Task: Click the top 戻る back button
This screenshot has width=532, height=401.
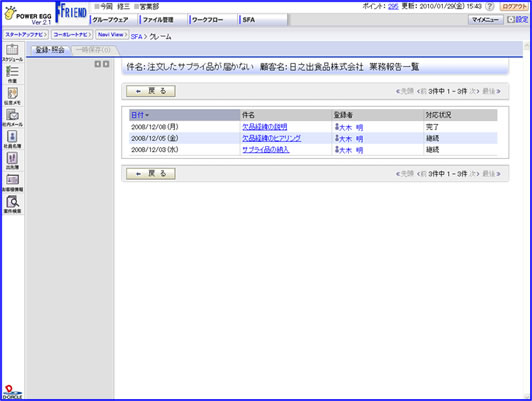Action: [x=151, y=91]
